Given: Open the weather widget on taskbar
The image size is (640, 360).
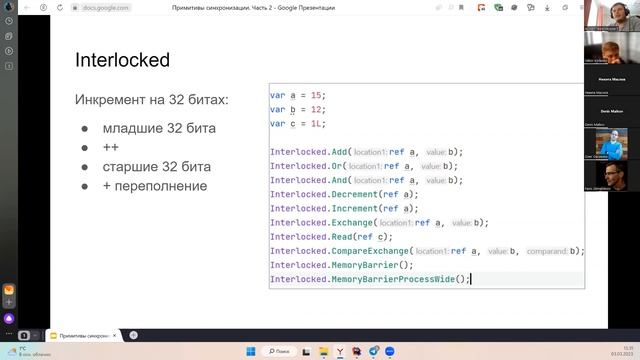Looking at the screenshot, I should click(29, 351).
